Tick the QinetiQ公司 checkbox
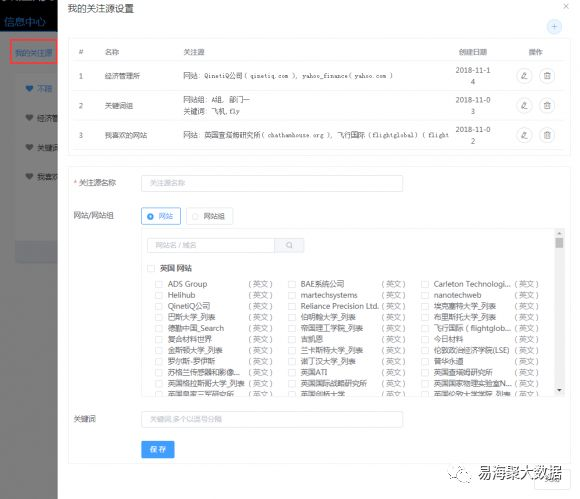This screenshot has width=580, height=499. (x=159, y=306)
